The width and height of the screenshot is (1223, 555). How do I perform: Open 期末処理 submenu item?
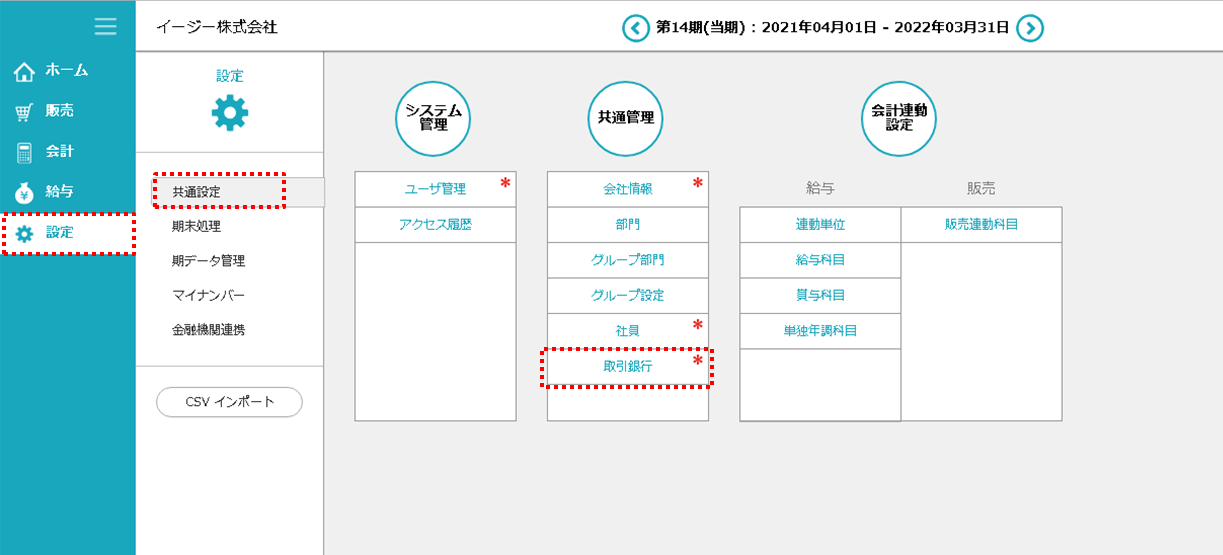(x=196, y=226)
